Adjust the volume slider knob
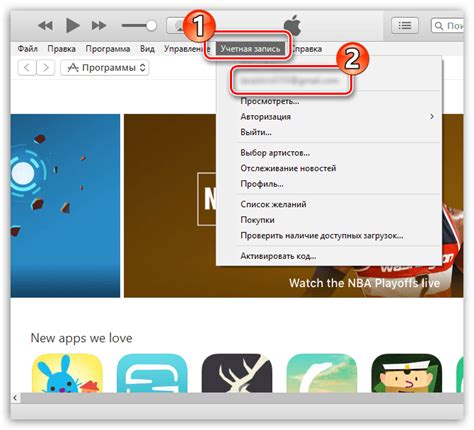The height and width of the screenshot is (430, 474). click(151, 25)
